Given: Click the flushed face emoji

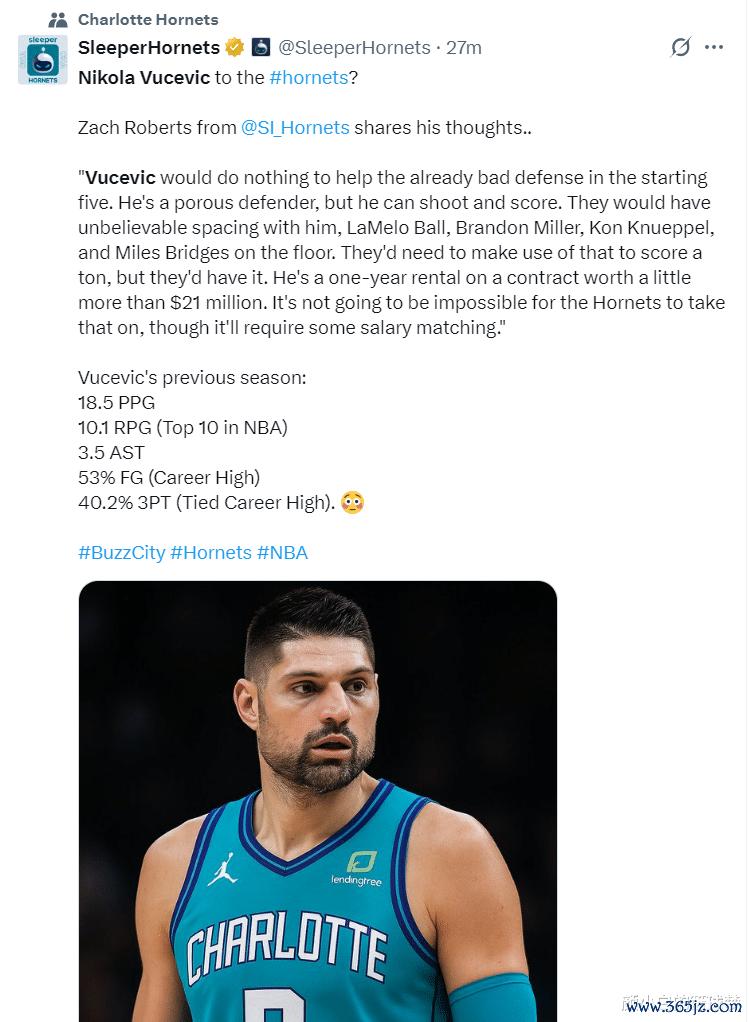Looking at the screenshot, I should pyautogui.click(x=352, y=502).
